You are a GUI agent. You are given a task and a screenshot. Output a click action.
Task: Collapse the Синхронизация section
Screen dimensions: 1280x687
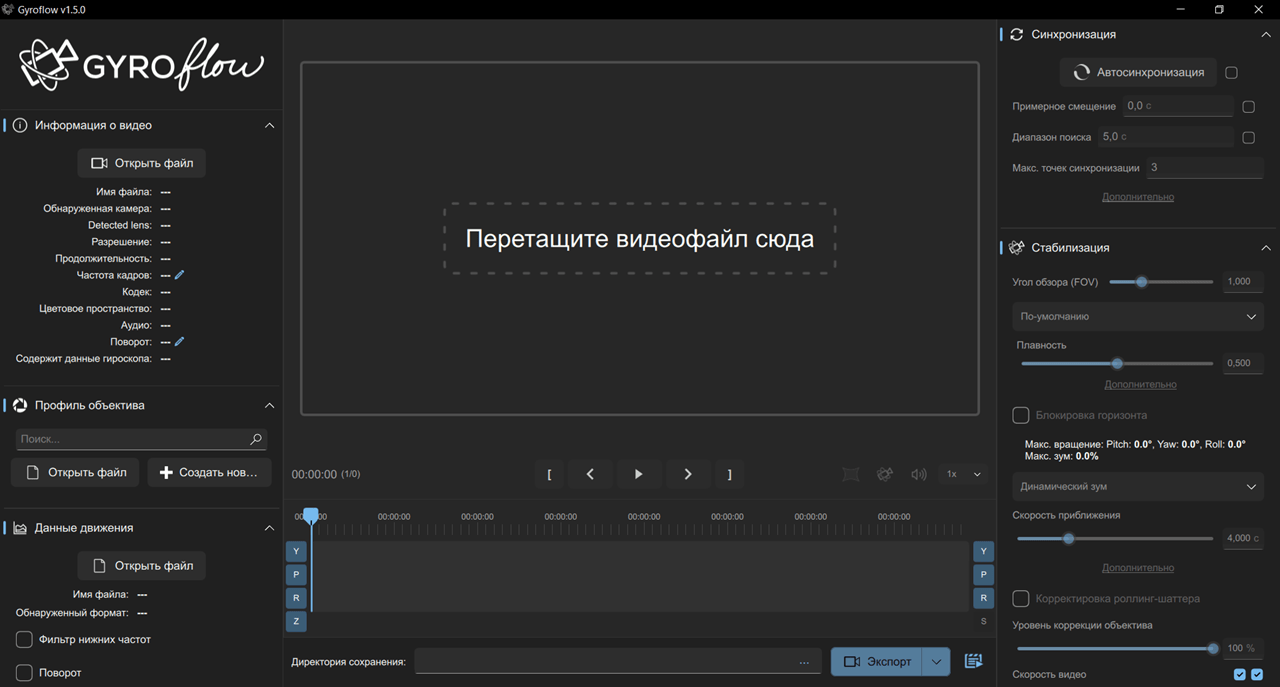click(x=1266, y=34)
